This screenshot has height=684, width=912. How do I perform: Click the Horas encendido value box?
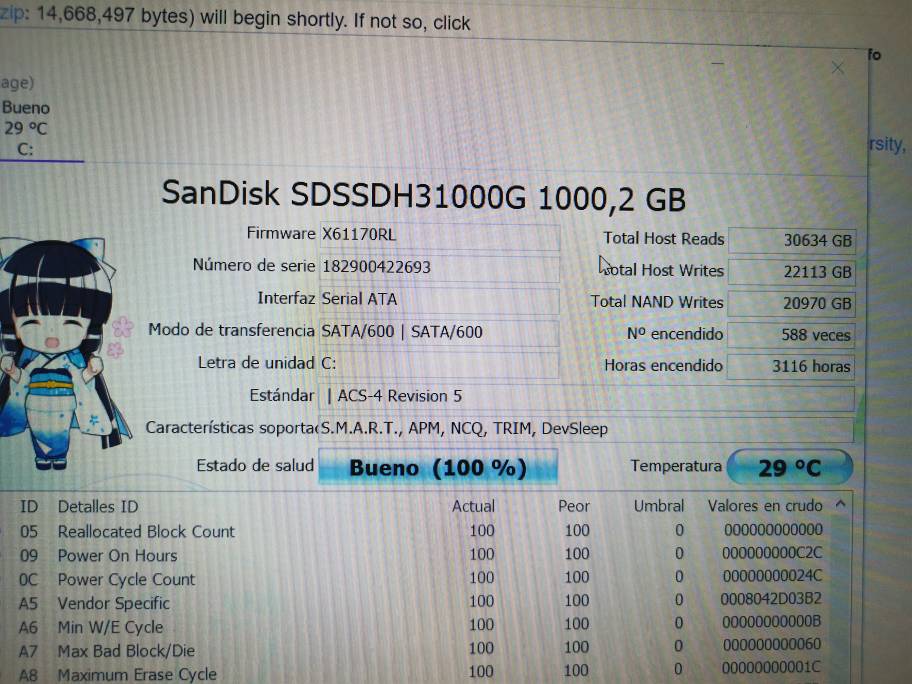(791, 366)
